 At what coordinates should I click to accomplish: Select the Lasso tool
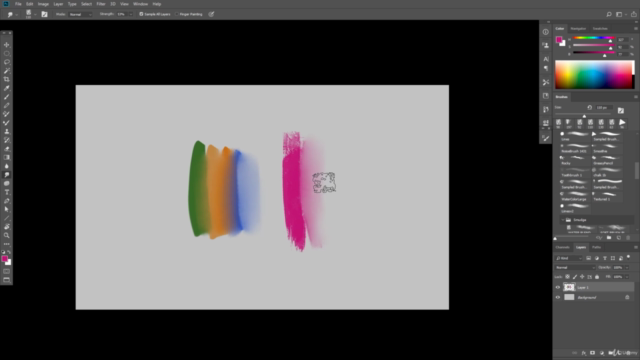(7, 62)
